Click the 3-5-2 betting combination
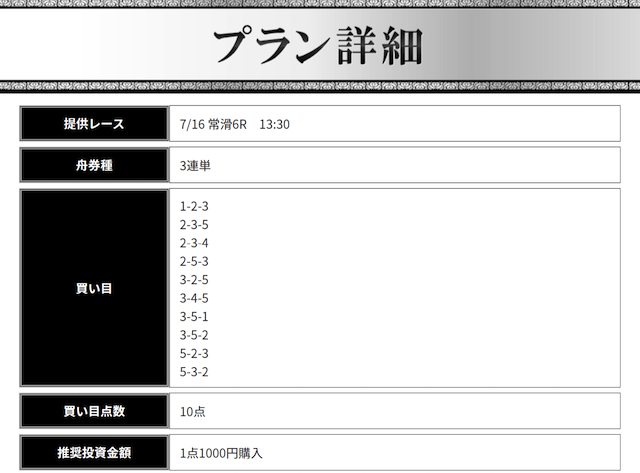The image size is (640, 473). pyautogui.click(x=194, y=335)
